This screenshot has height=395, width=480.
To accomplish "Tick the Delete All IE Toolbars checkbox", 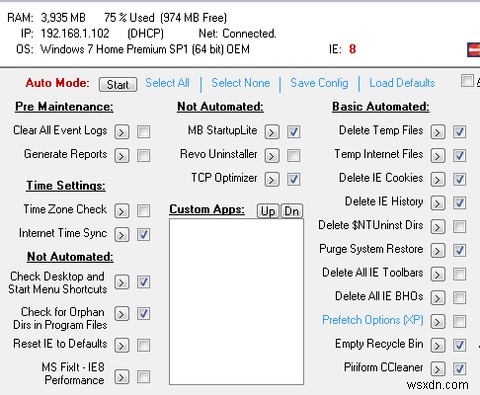I will [x=459, y=274].
